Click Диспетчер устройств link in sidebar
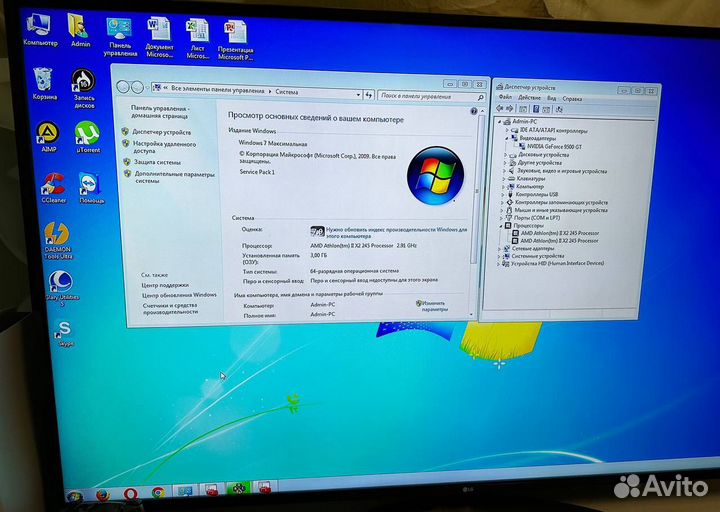This screenshot has height=512, width=720. coord(161,132)
